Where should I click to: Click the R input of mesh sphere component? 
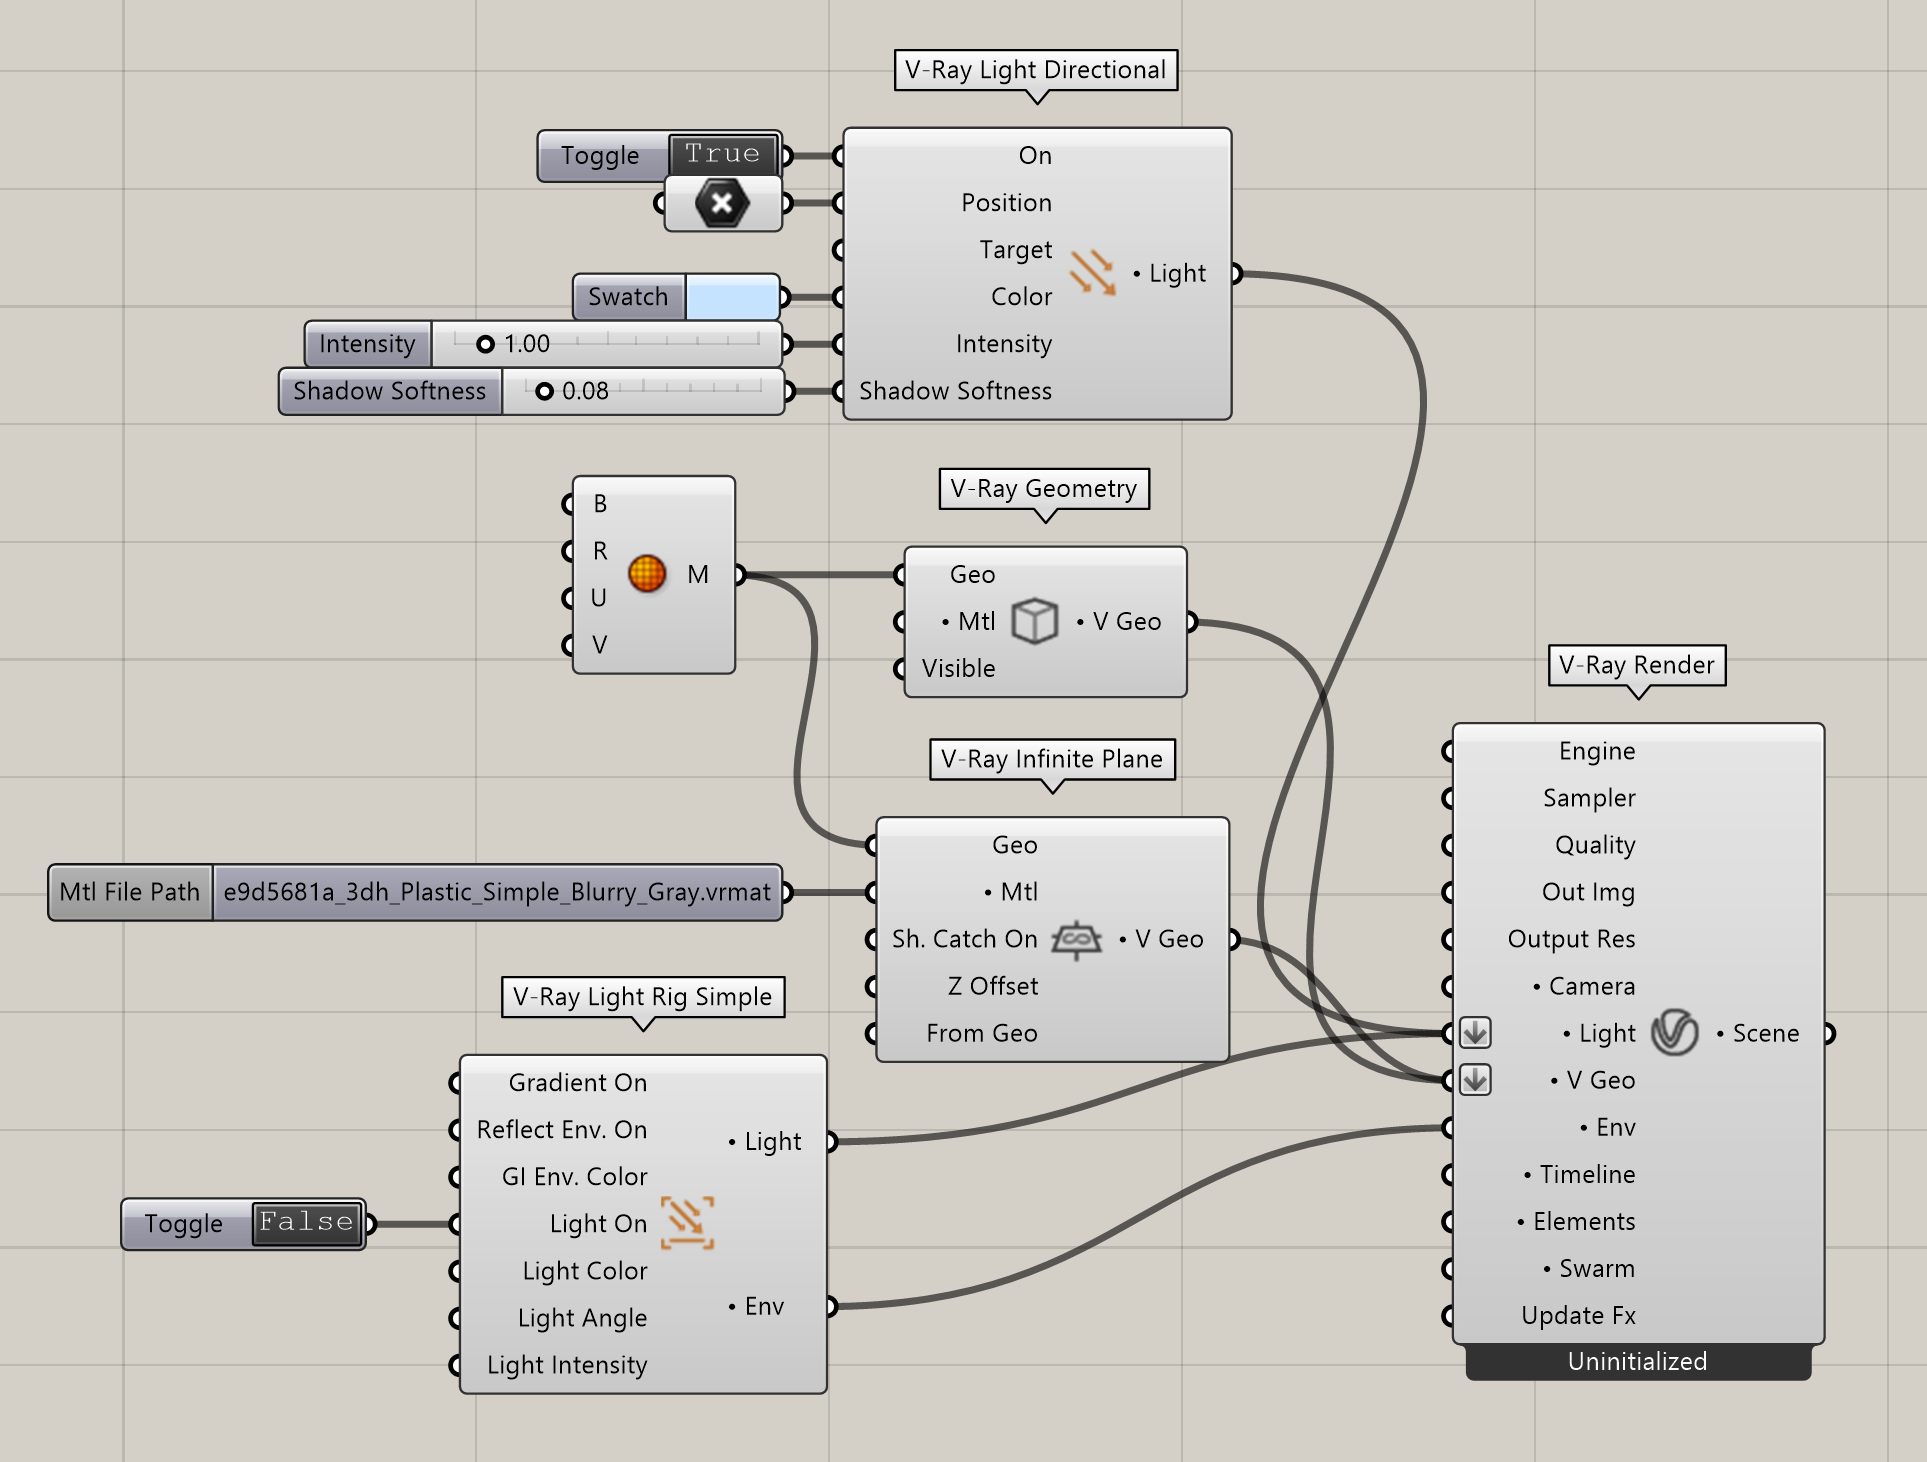[600, 551]
